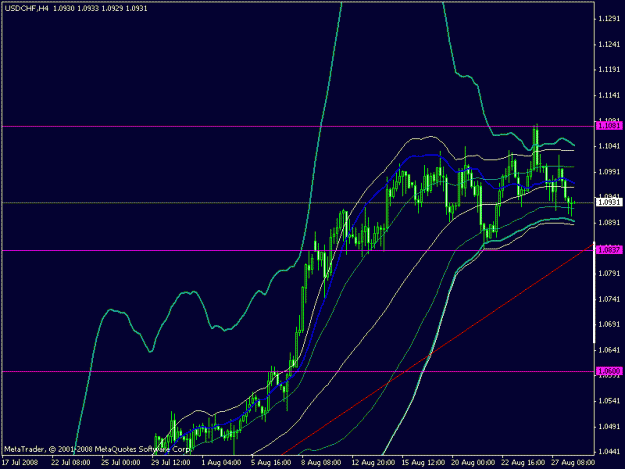This screenshot has height=469, width=625.
Task: Click the 1.0741 price axis label
Action: point(609,299)
